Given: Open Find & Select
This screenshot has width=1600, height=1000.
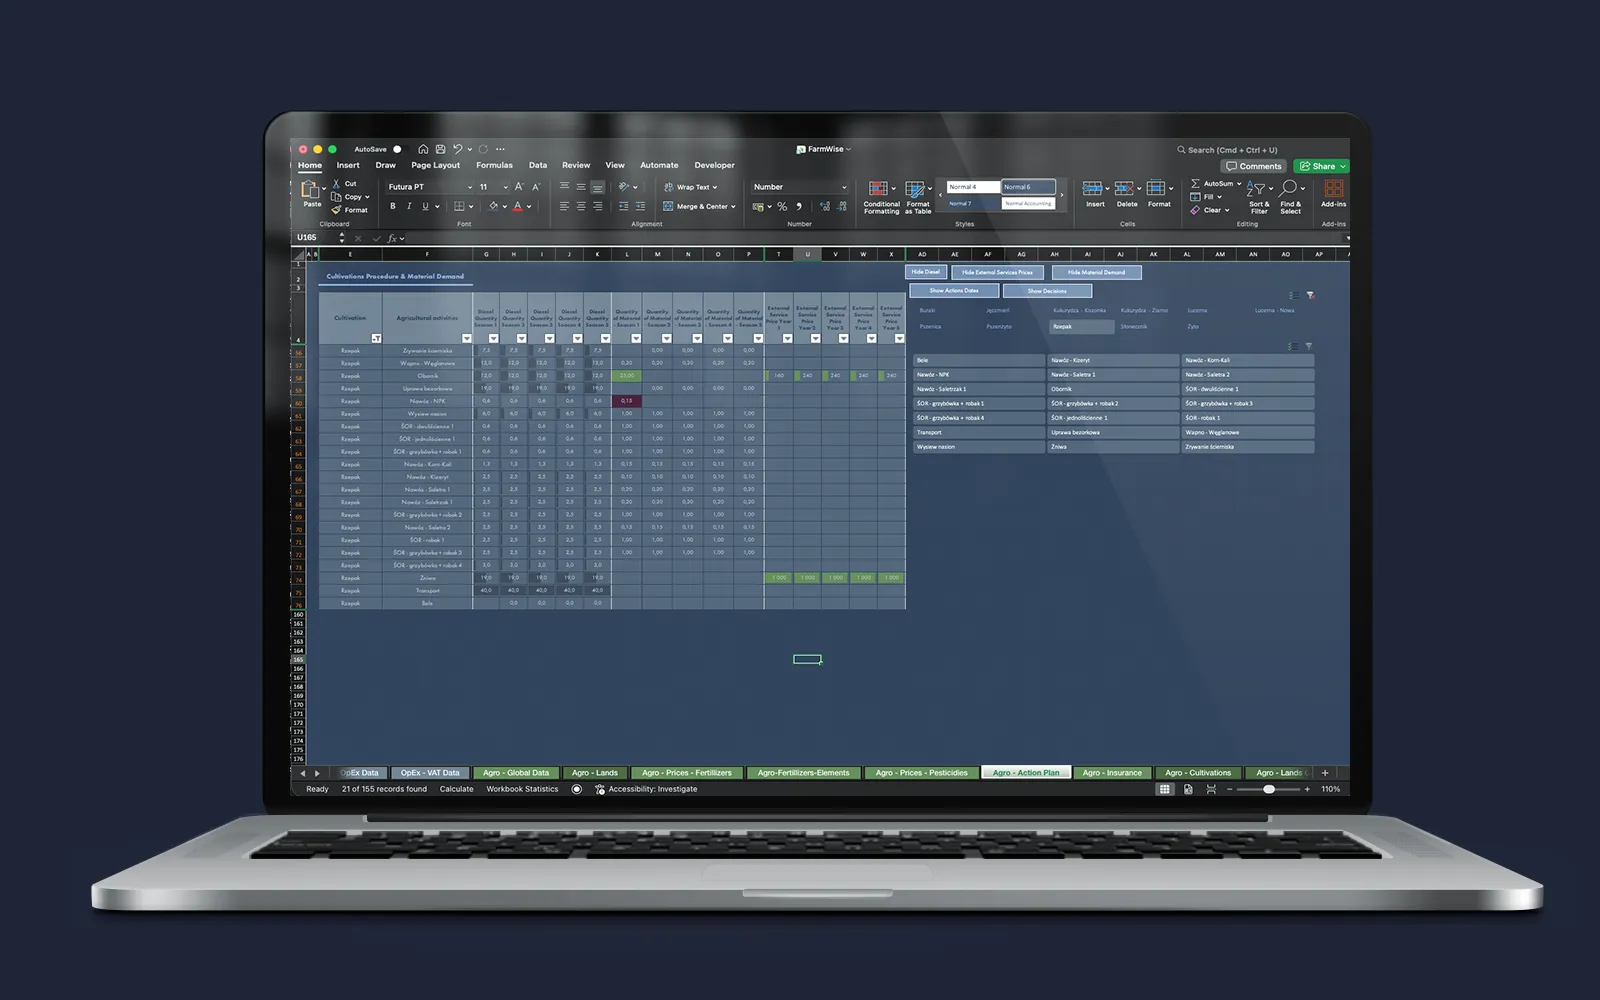Looking at the screenshot, I should click(x=1291, y=197).
